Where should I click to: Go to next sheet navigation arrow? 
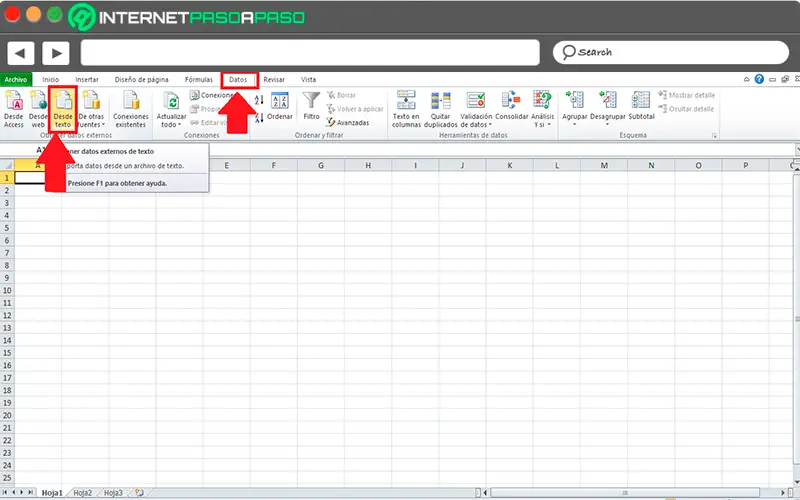(x=21, y=492)
